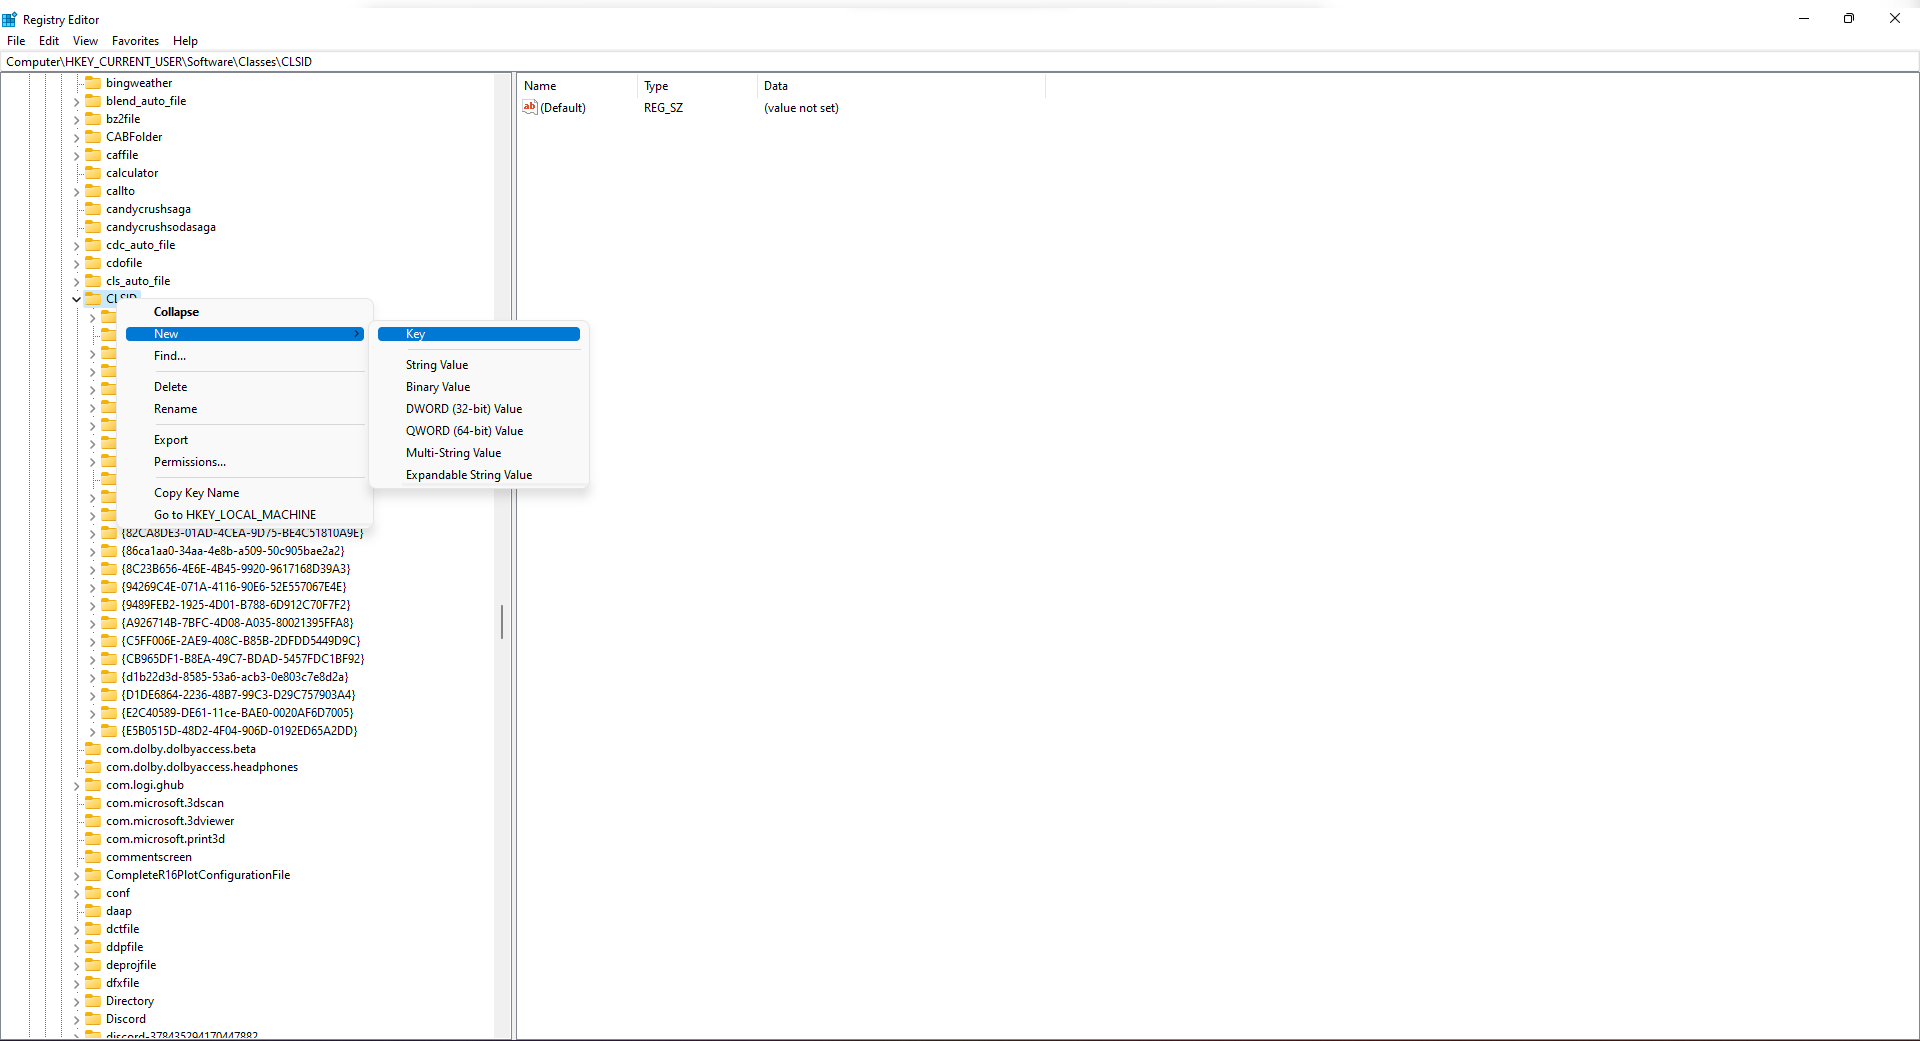Click the commentscreen folder icon

coord(93,857)
